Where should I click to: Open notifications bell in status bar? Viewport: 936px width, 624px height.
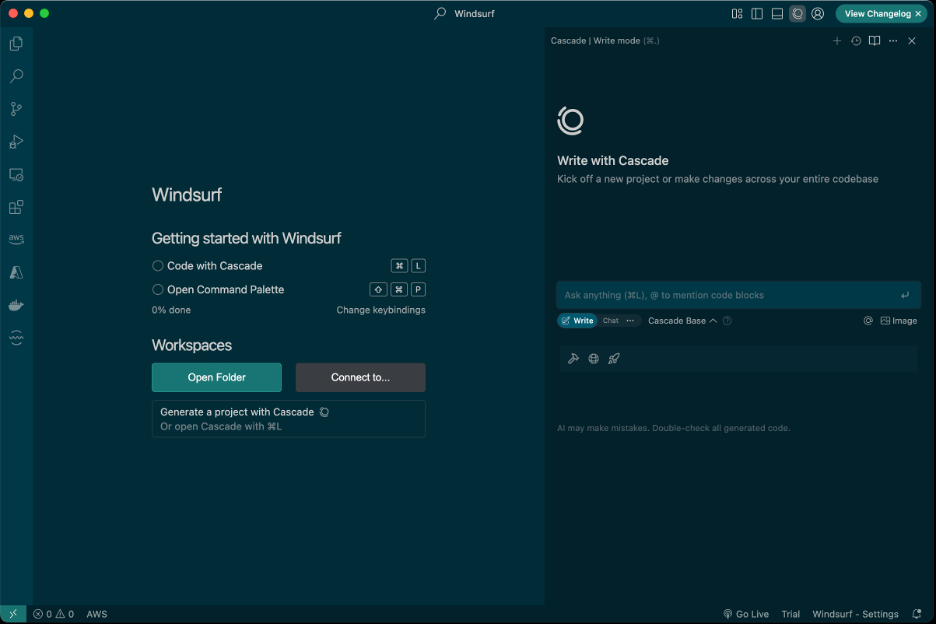917,614
